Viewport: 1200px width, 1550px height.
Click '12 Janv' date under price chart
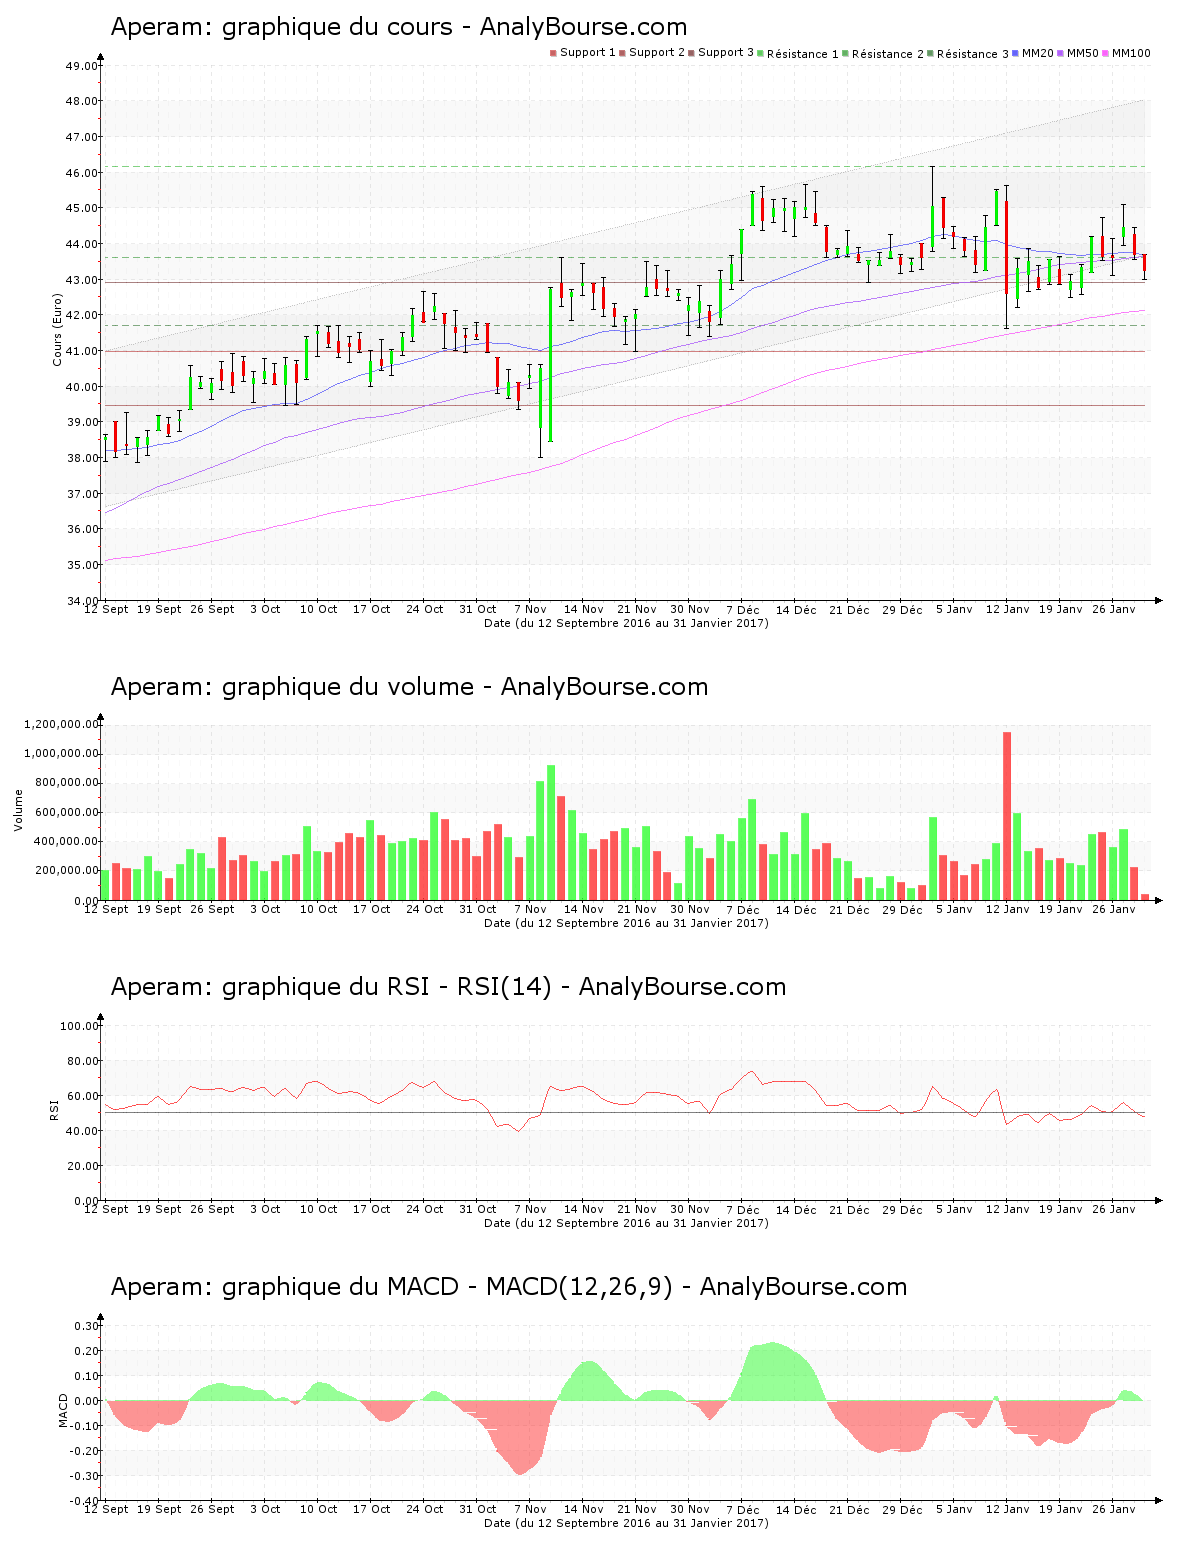point(1007,609)
